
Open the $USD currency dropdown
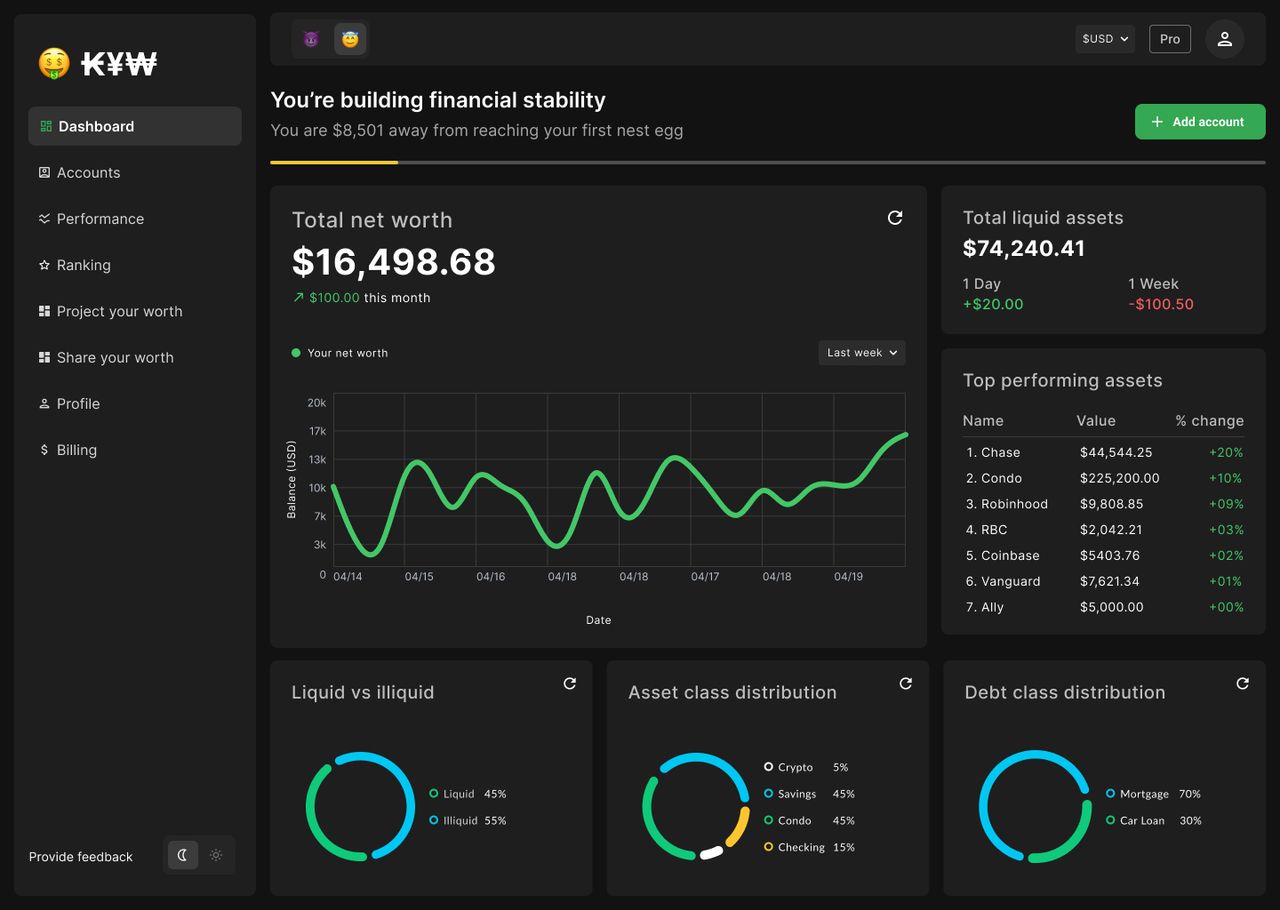[1105, 39]
